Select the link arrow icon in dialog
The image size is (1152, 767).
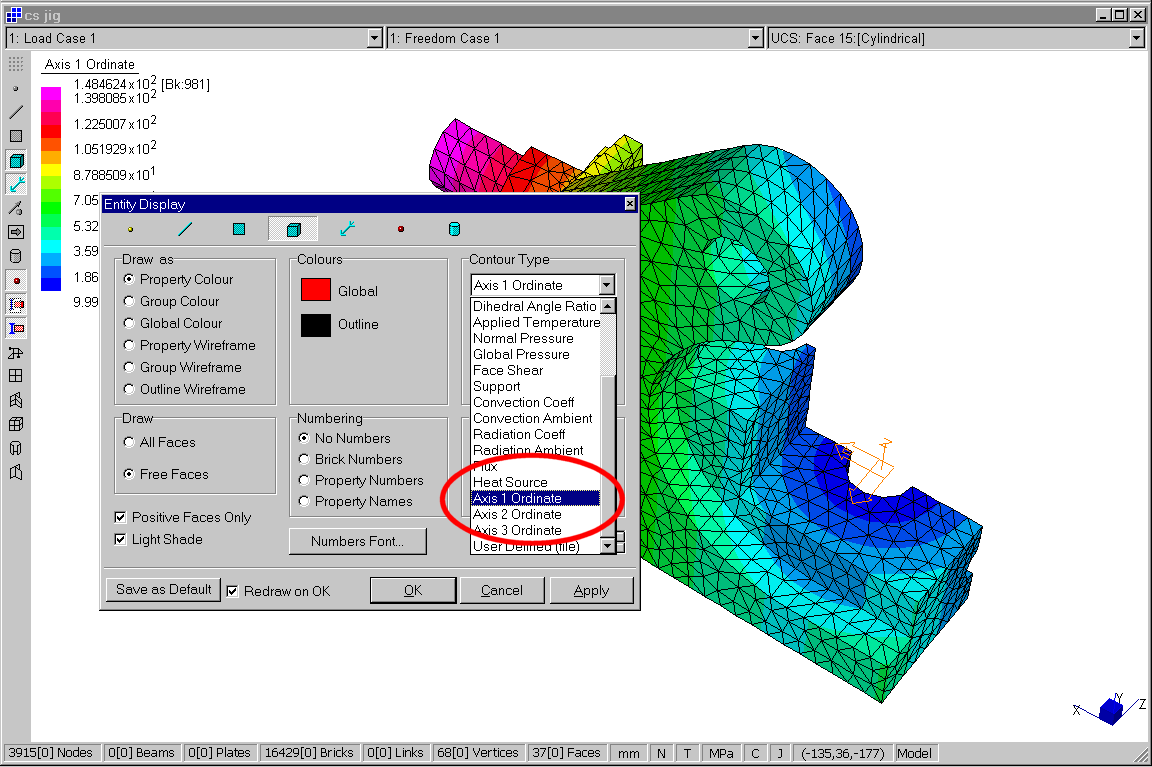(x=347, y=229)
